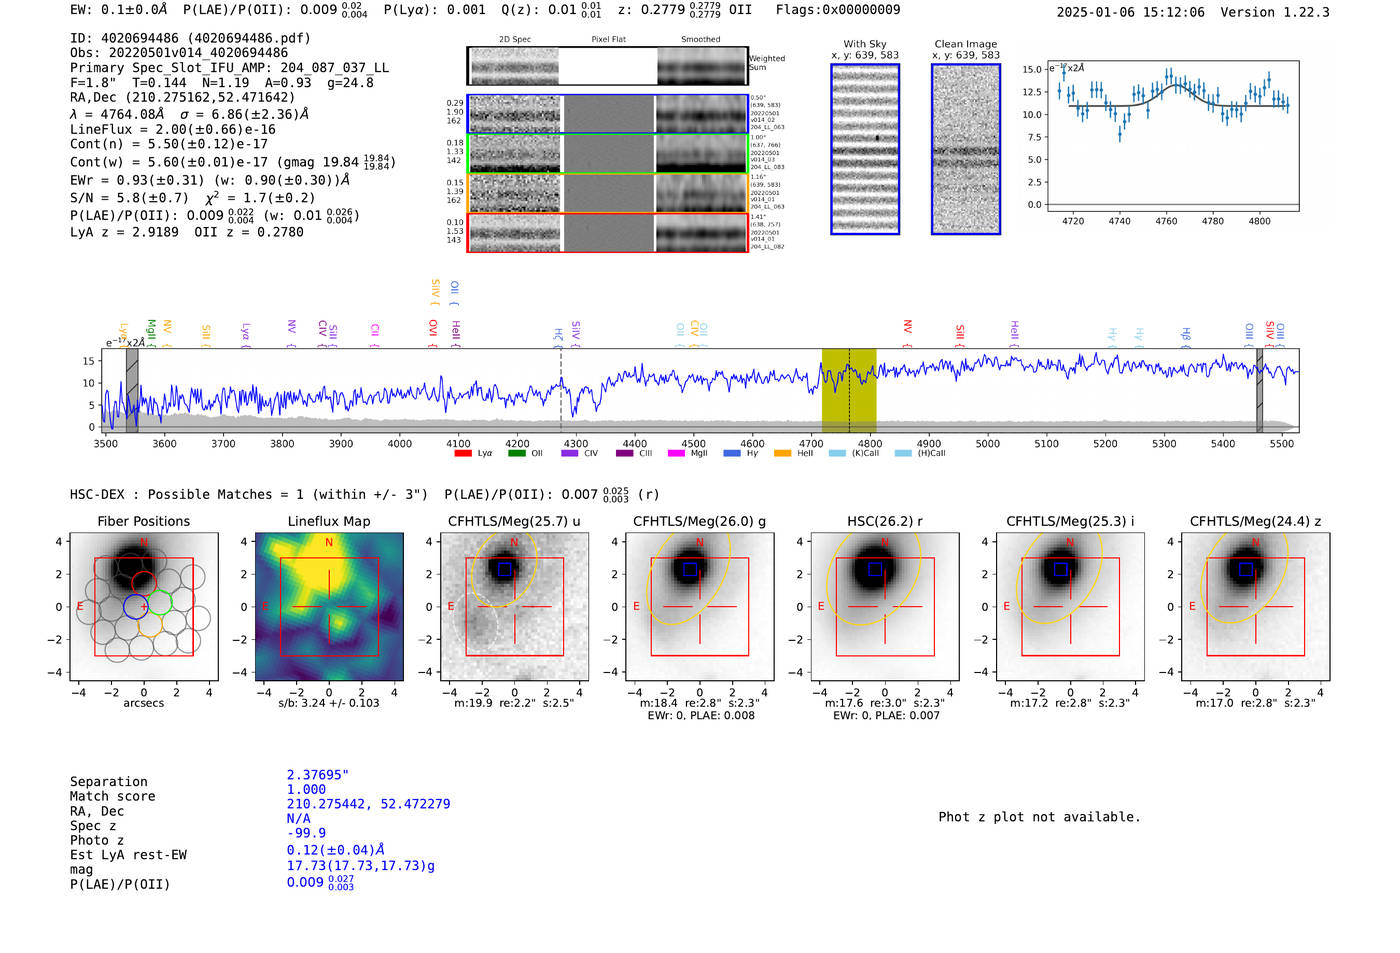Click the yellow highlighted band in the spectrum
This screenshot has height=953, width=1400.
click(x=849, y=390)
